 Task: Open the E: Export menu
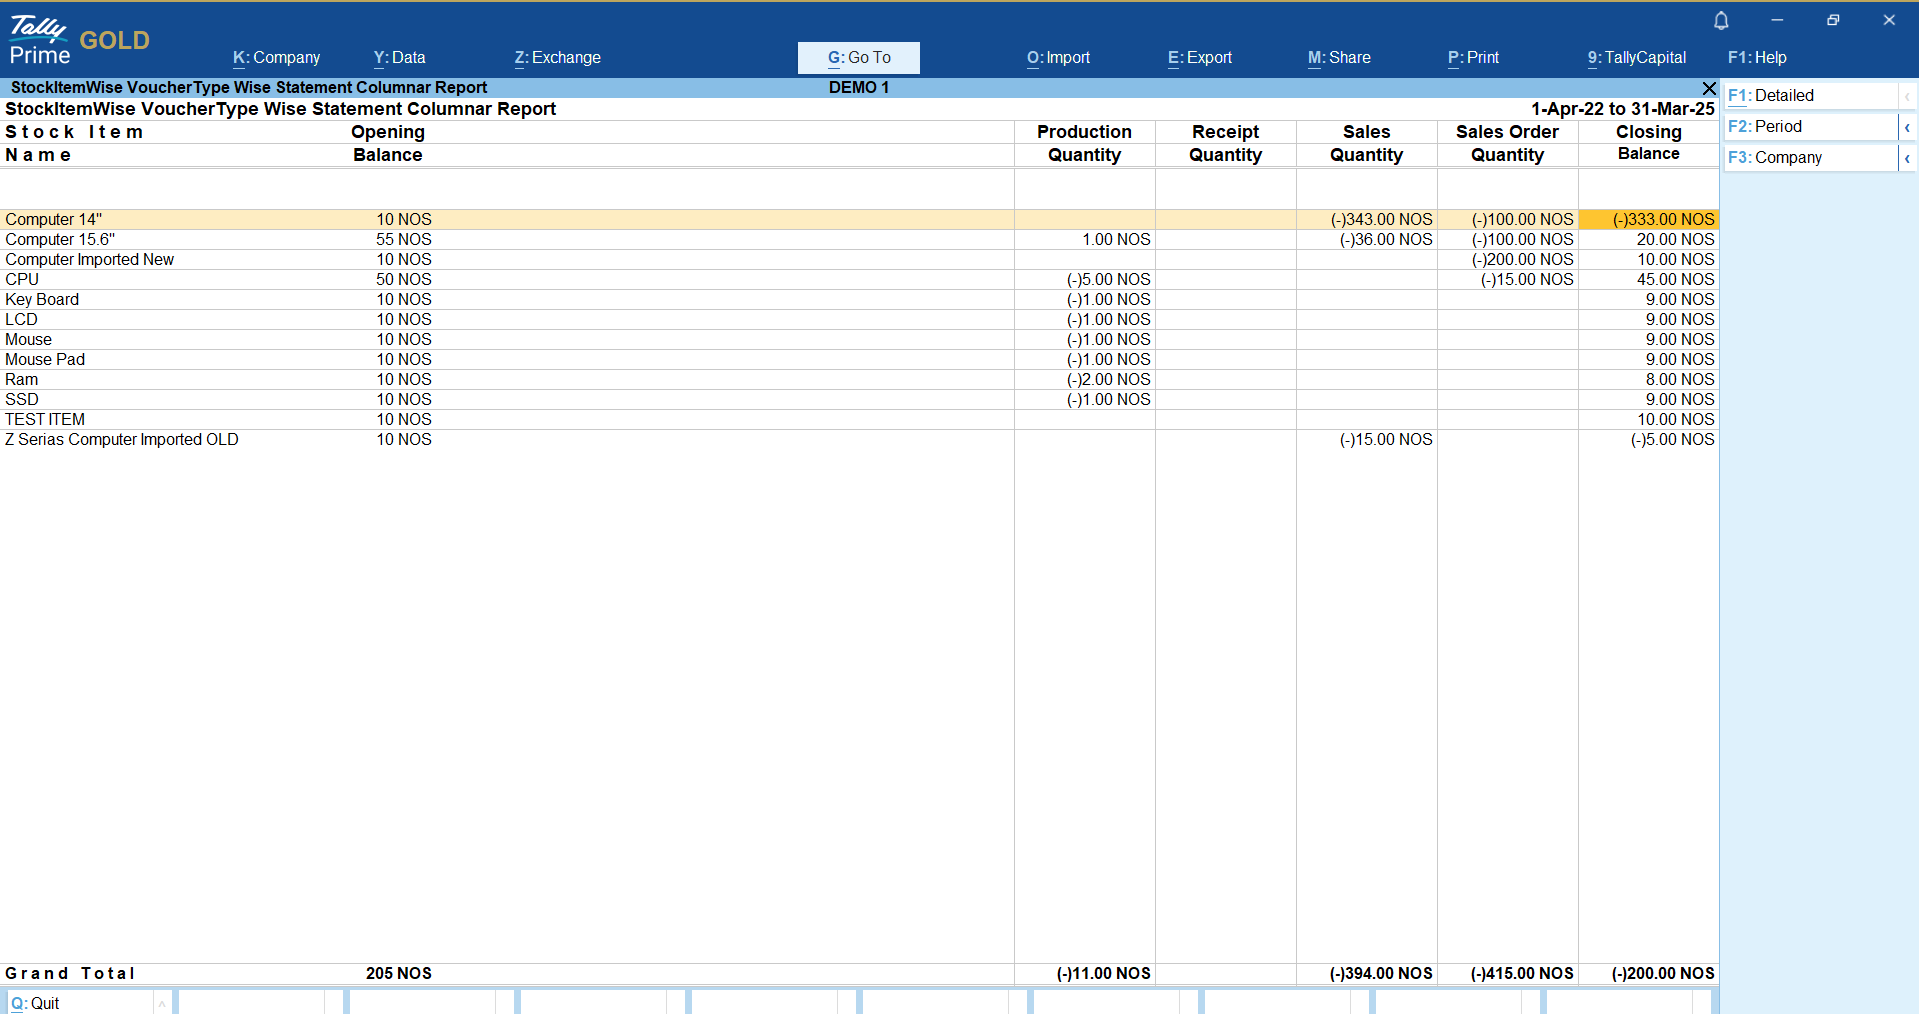[1199, 58]
